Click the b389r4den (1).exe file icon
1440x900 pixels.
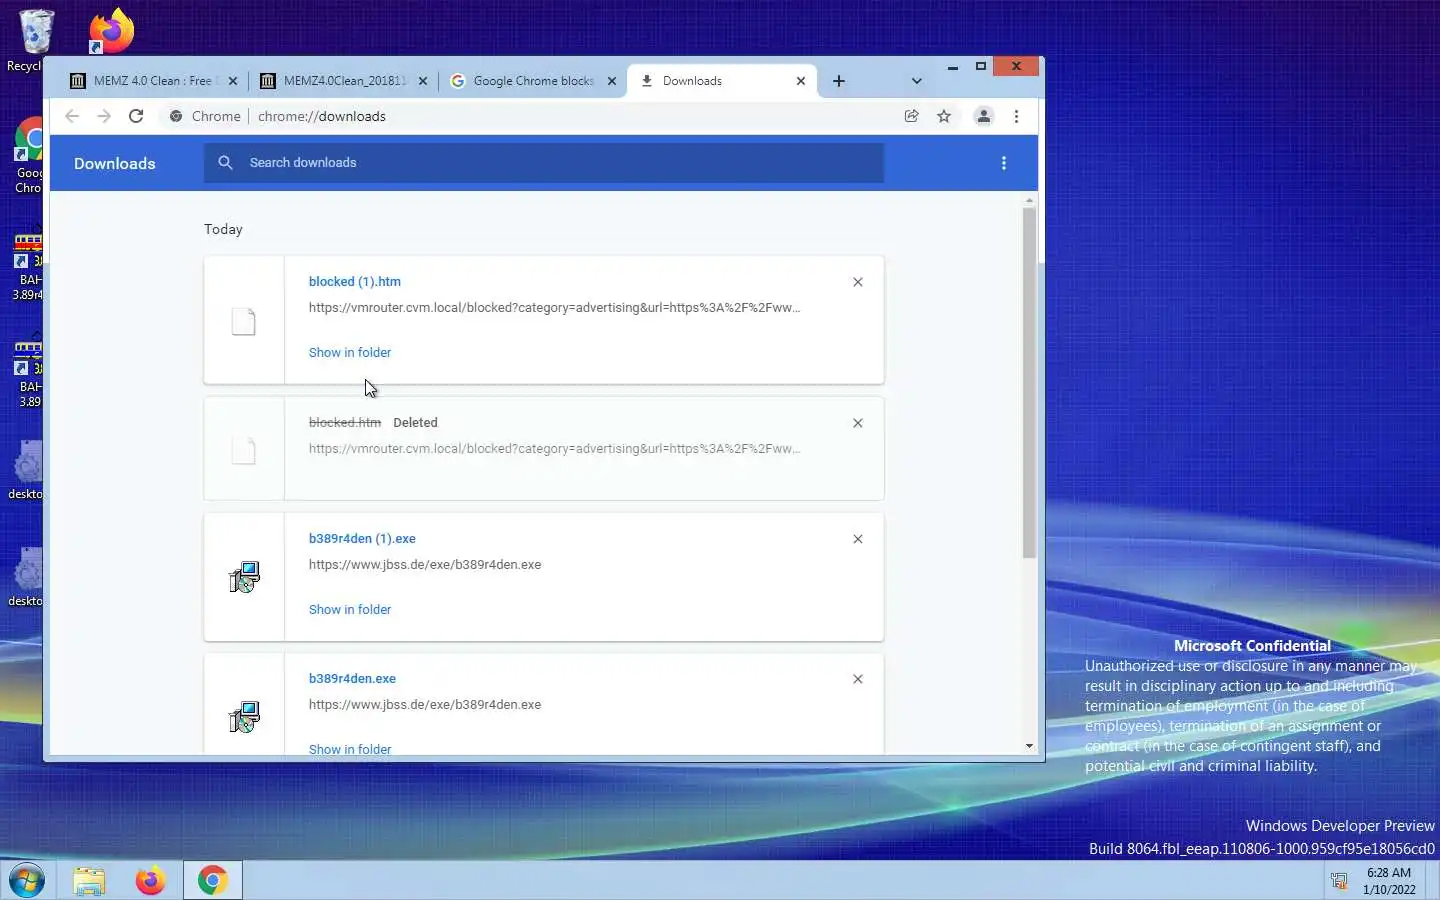[x=244, y=577]
